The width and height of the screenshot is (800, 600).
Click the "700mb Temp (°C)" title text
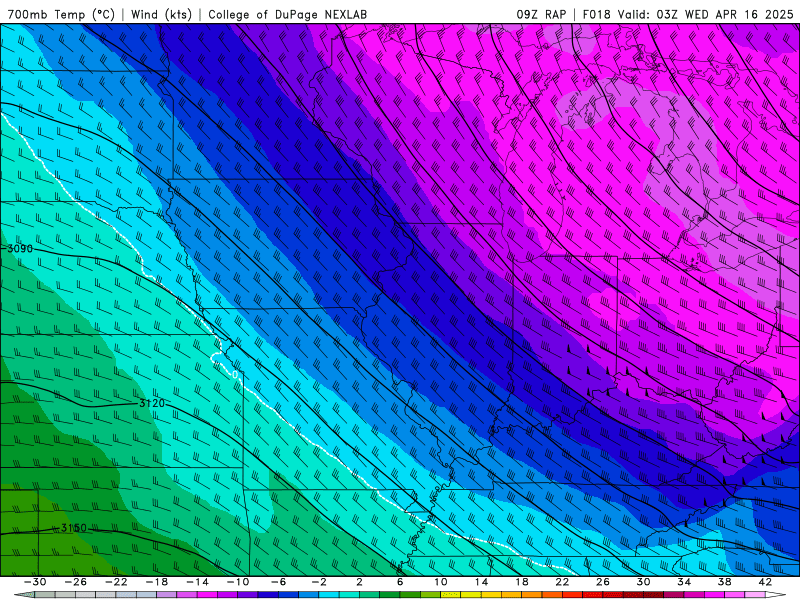point(61,14)
